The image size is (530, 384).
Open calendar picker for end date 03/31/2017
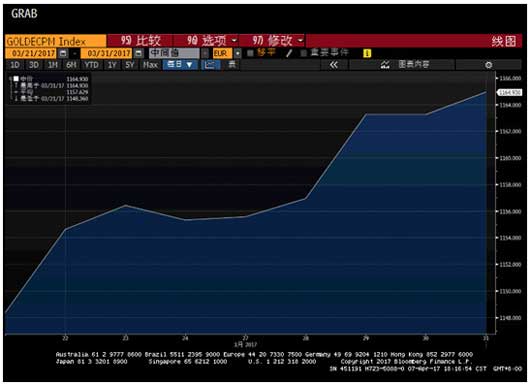[138, 53]
